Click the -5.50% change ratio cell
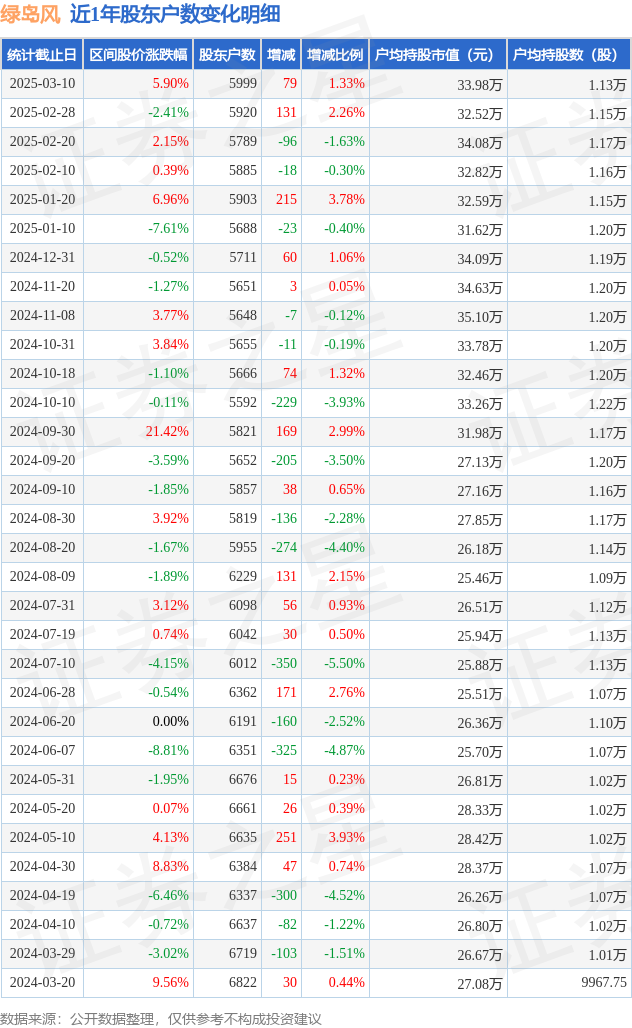Image resolution: width=632 pixels, height=1028 pixels. click(344, 663)
